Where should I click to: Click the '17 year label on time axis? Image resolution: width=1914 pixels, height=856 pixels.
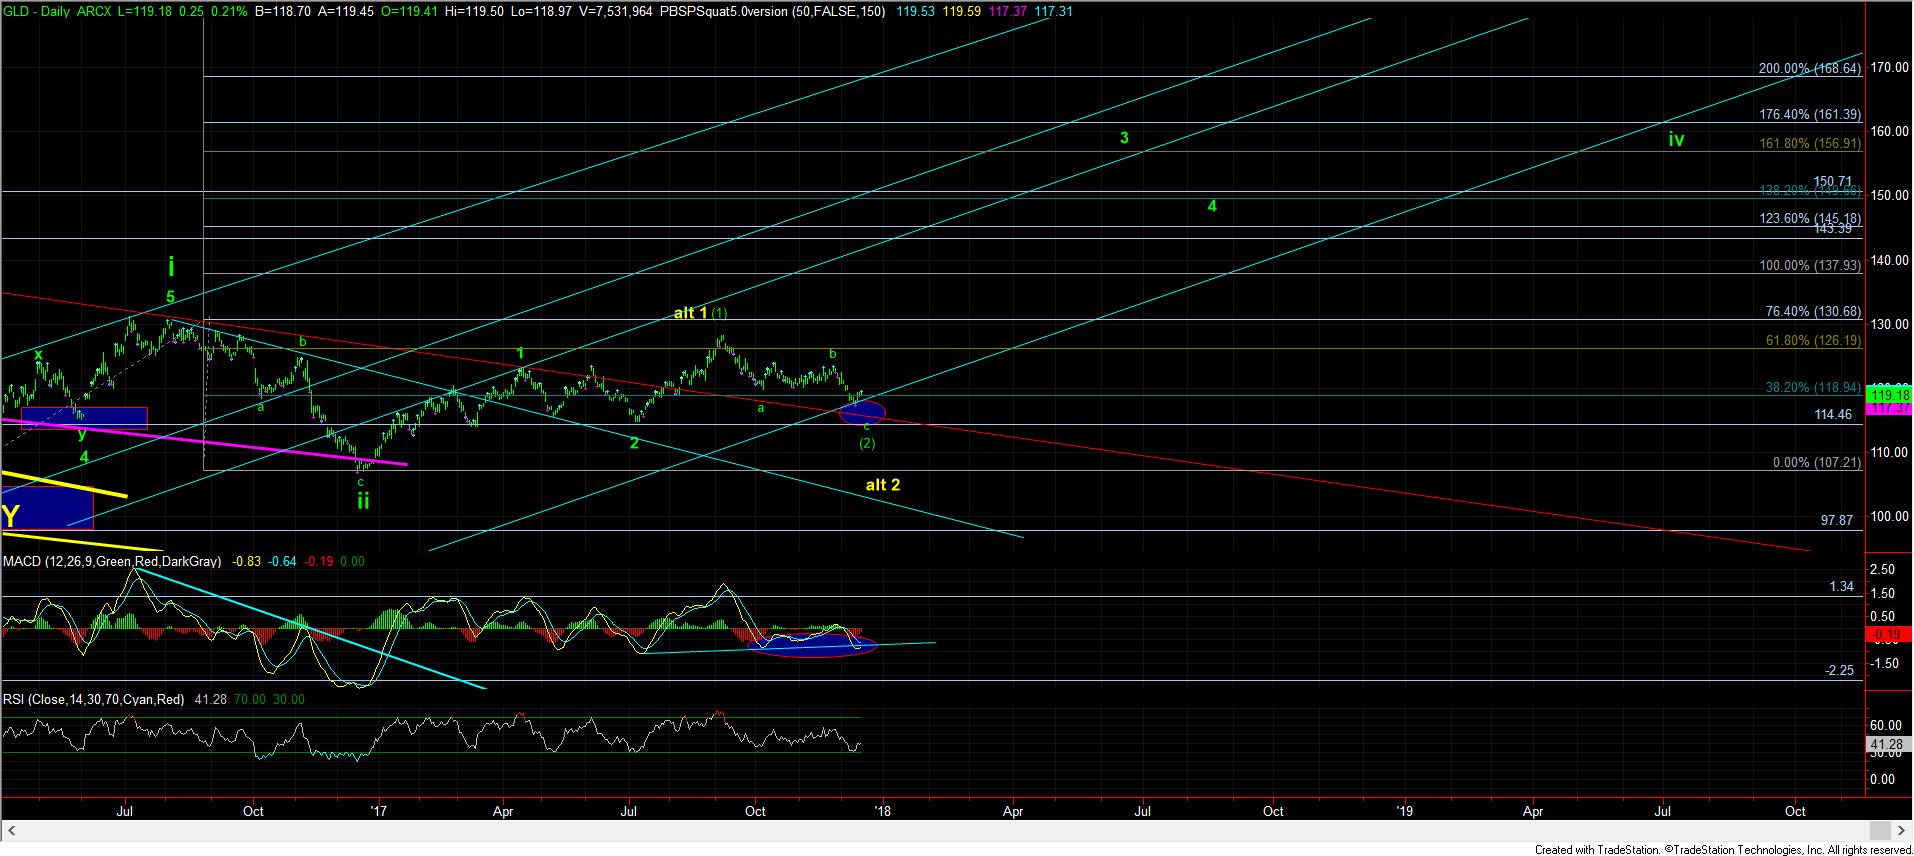pyautogui.click(x=377, y=811)
